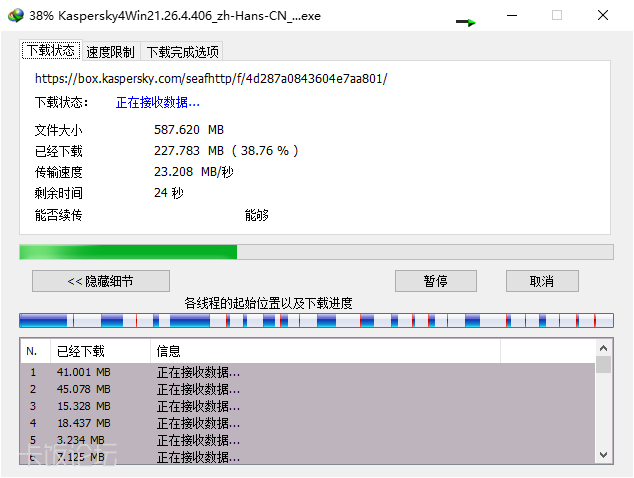Screen dimensions: 634x478
Task: Cancel the download with 取消 button
Action: point(542,281)
